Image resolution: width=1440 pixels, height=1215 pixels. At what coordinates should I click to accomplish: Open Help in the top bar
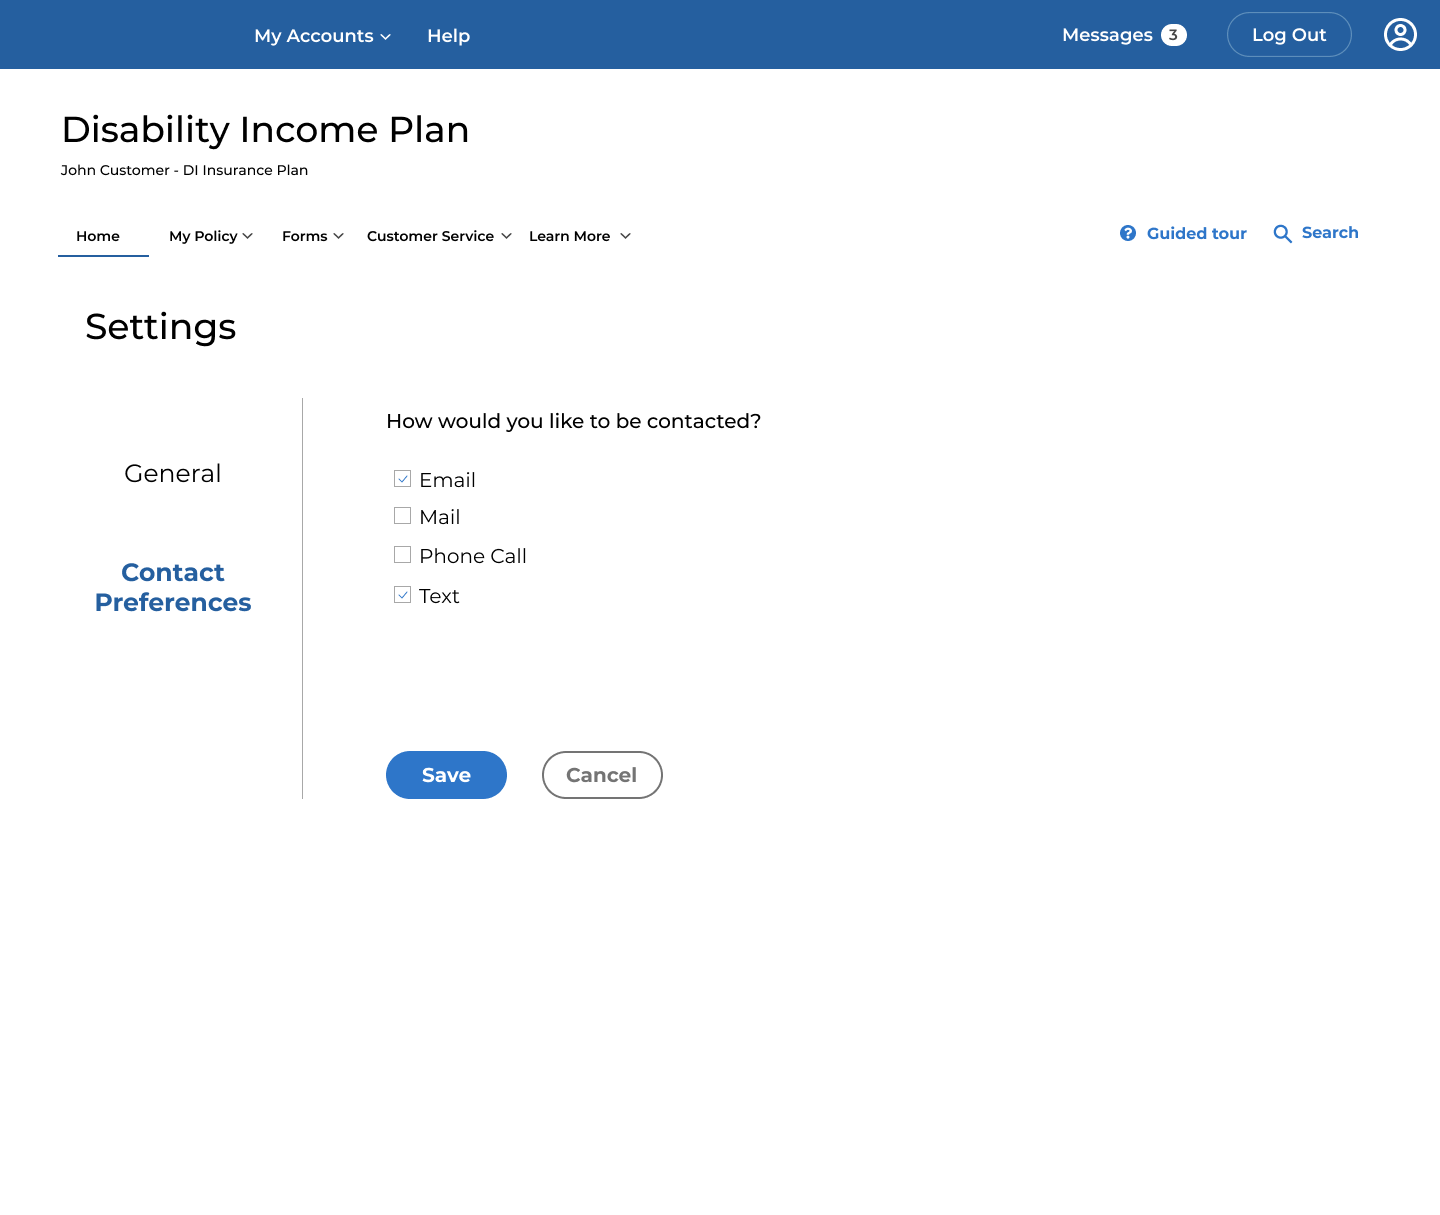[x=448, y=36]
